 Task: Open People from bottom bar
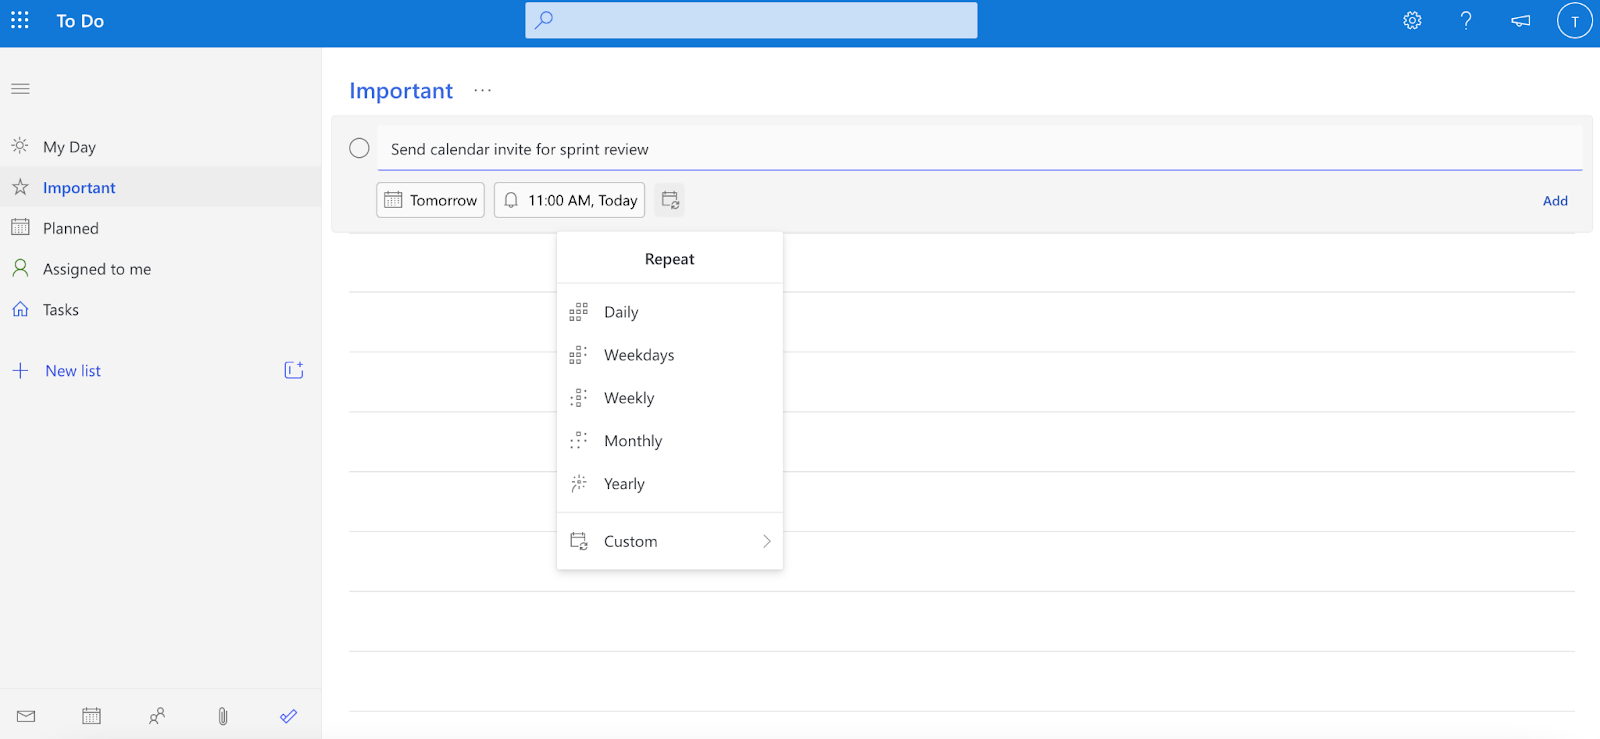click(157, 716)
